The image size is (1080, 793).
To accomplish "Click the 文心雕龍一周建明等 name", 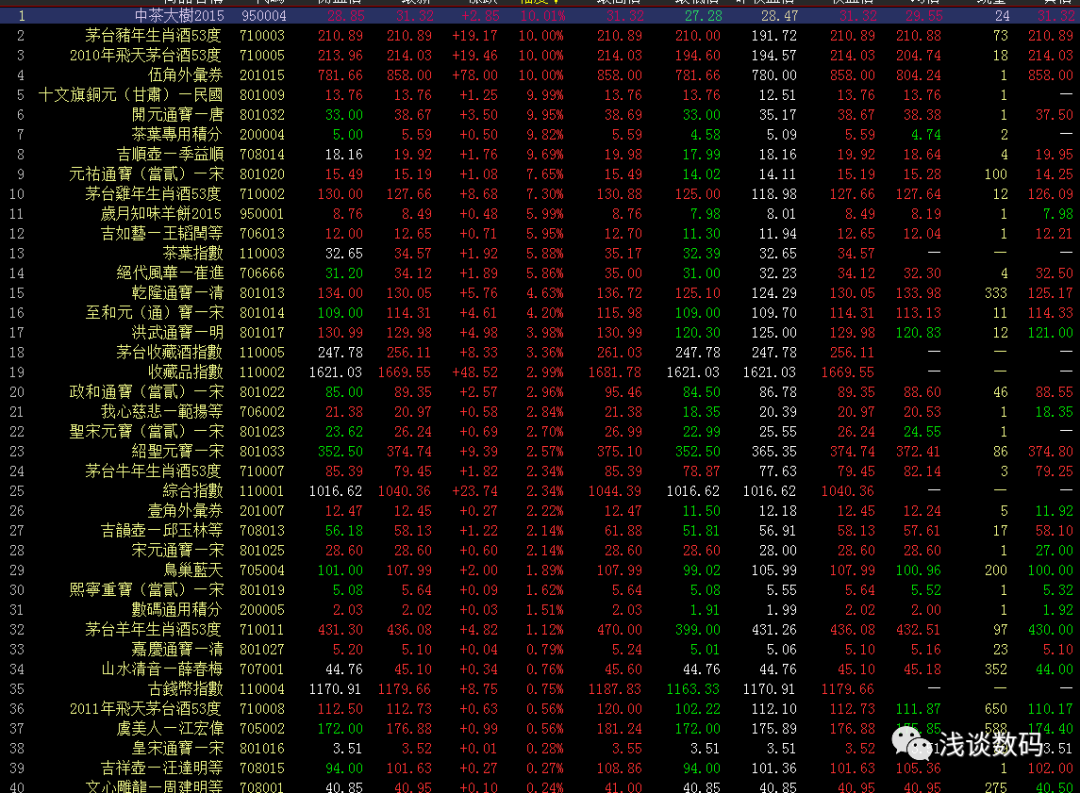I will click(154, 787).
